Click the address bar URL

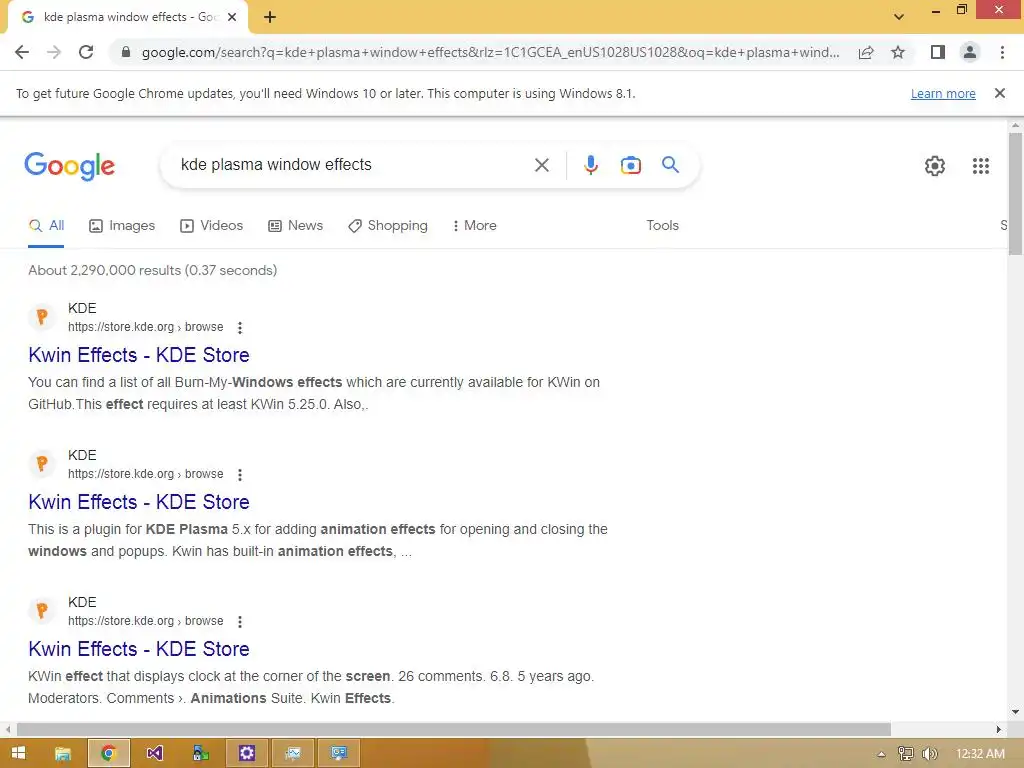pyautogui.click(x=490, y=52)
